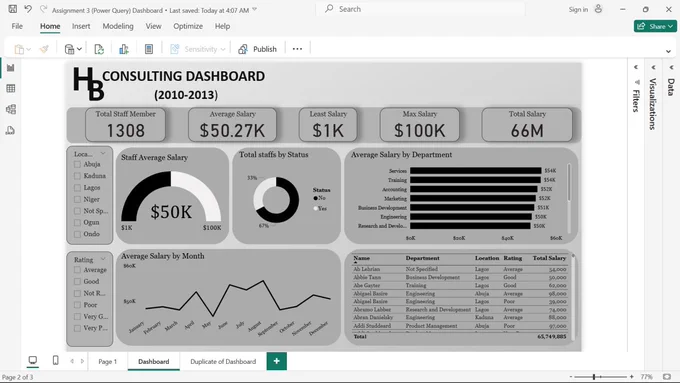Click the Paste clipboard icon

[19, 49]
